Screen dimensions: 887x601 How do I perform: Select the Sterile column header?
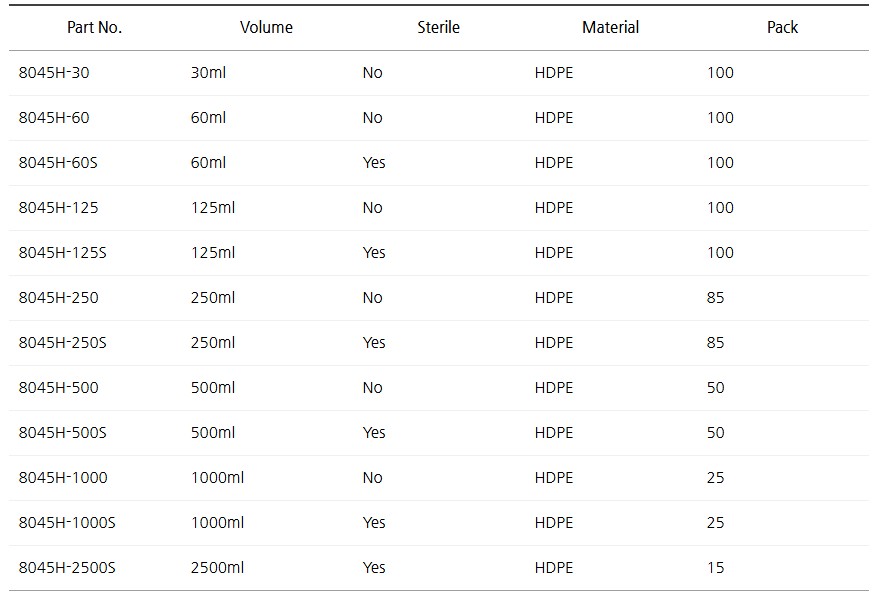click(x=438, y=28)
